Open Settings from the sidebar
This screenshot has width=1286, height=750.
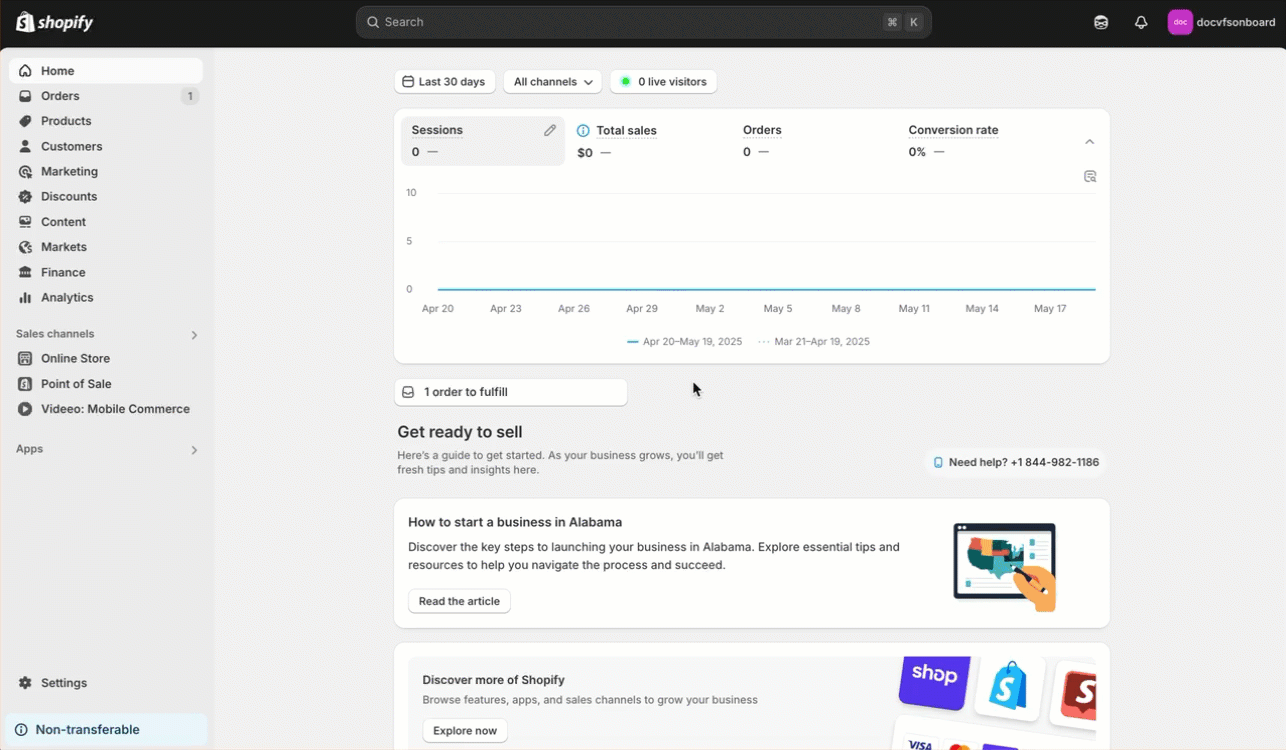click(x=63, y=683)
